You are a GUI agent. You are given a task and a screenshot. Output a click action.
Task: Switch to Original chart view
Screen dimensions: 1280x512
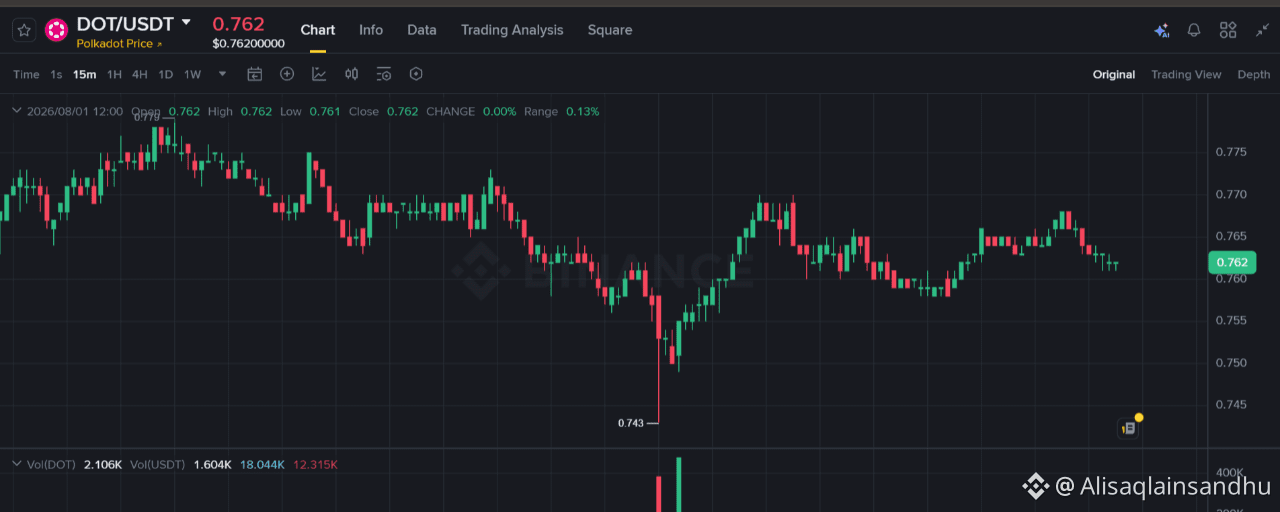[1114, 74]
